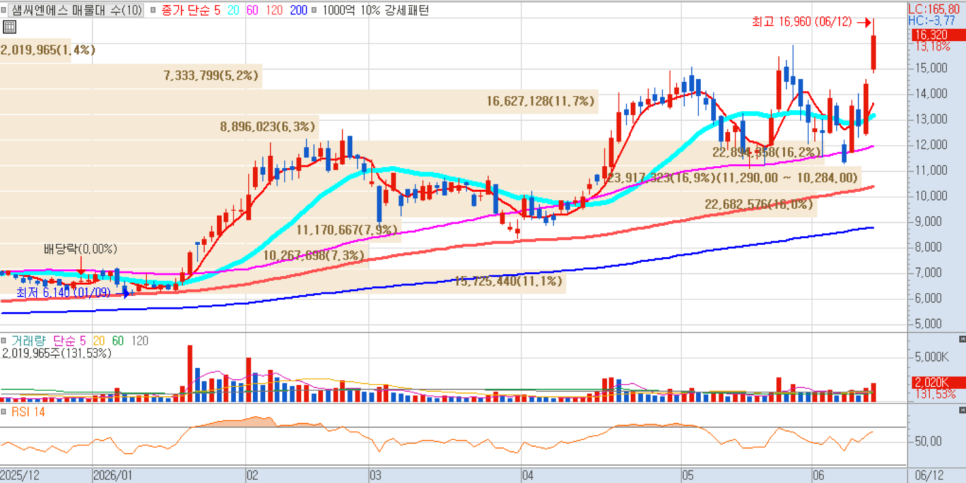Click the red 5-period price MA legend
The height and width of the screenshot is (483, 966).
(217, 10)
